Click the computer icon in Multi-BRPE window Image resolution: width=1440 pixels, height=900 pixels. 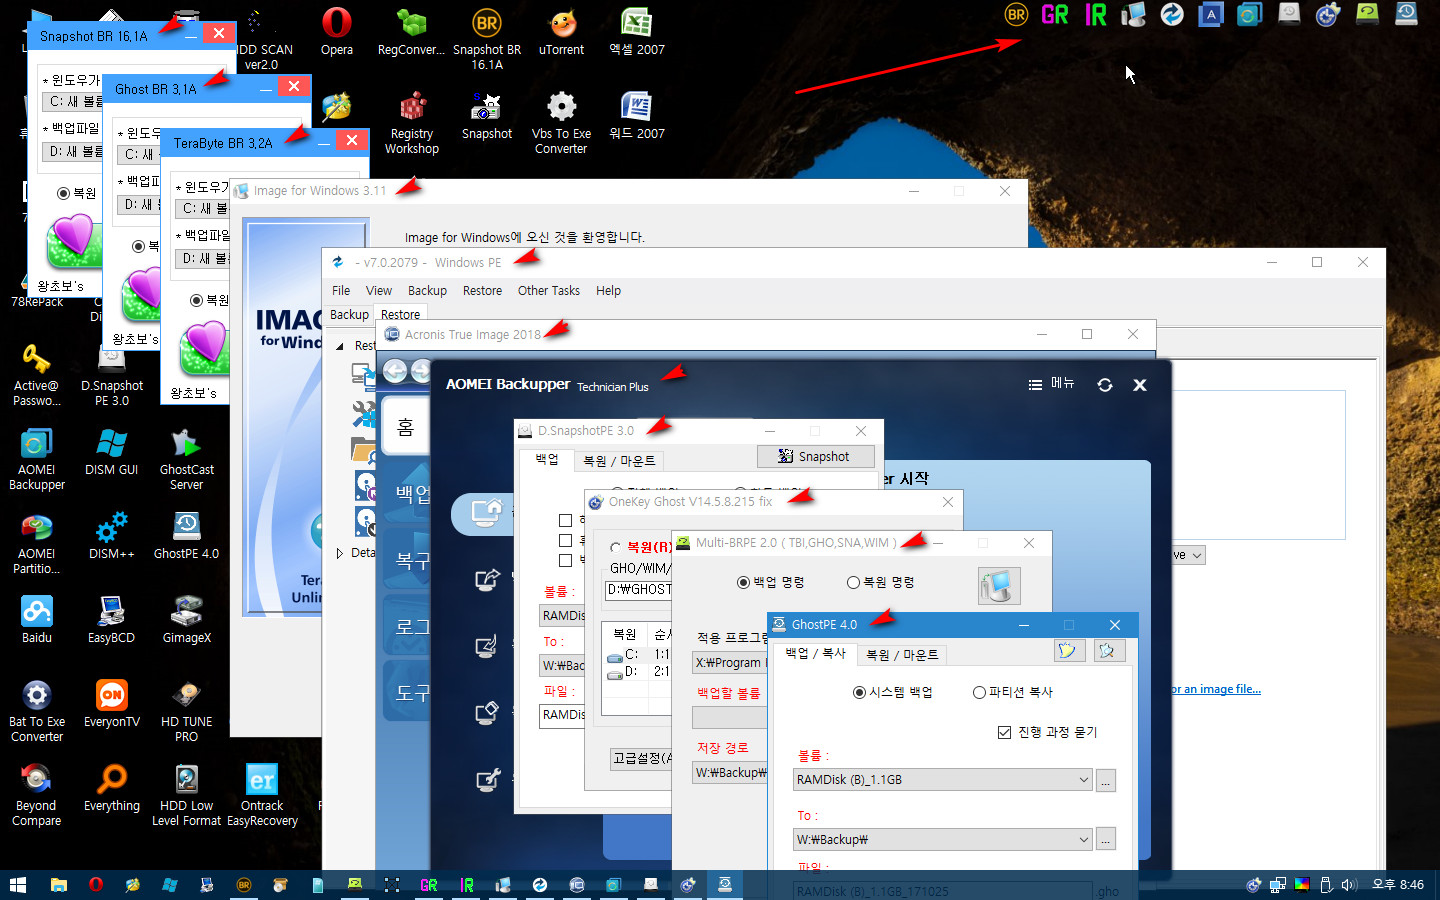point(998,586)
